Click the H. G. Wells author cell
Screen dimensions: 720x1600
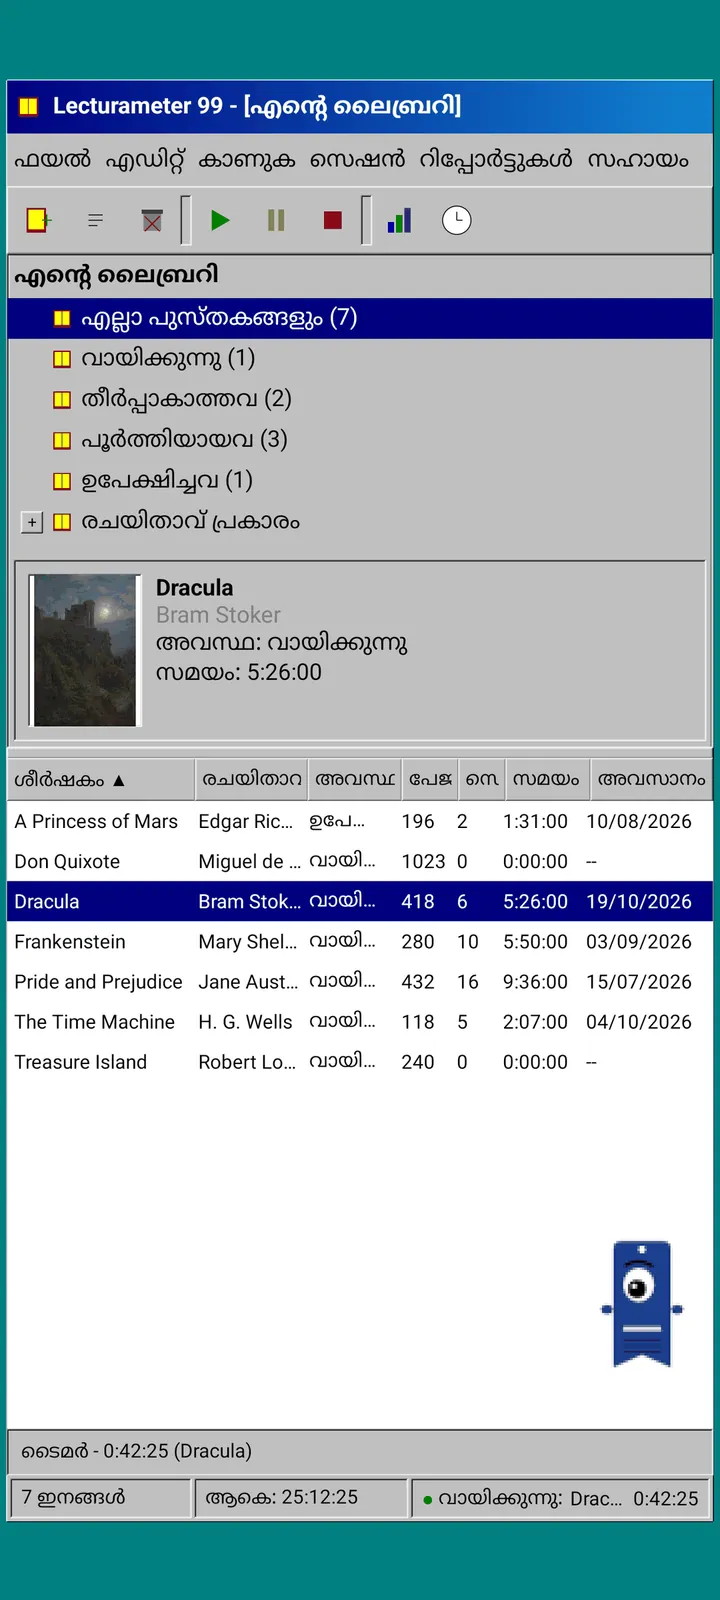[245, 1022]
